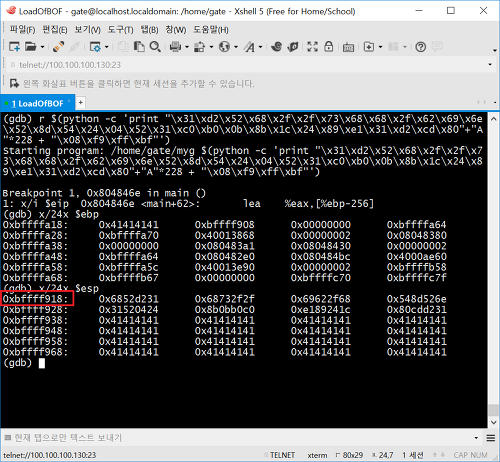Image resolution: width=500 pixels, height=462 pixels.
Task: Click the Font icon
Action: 249,47
